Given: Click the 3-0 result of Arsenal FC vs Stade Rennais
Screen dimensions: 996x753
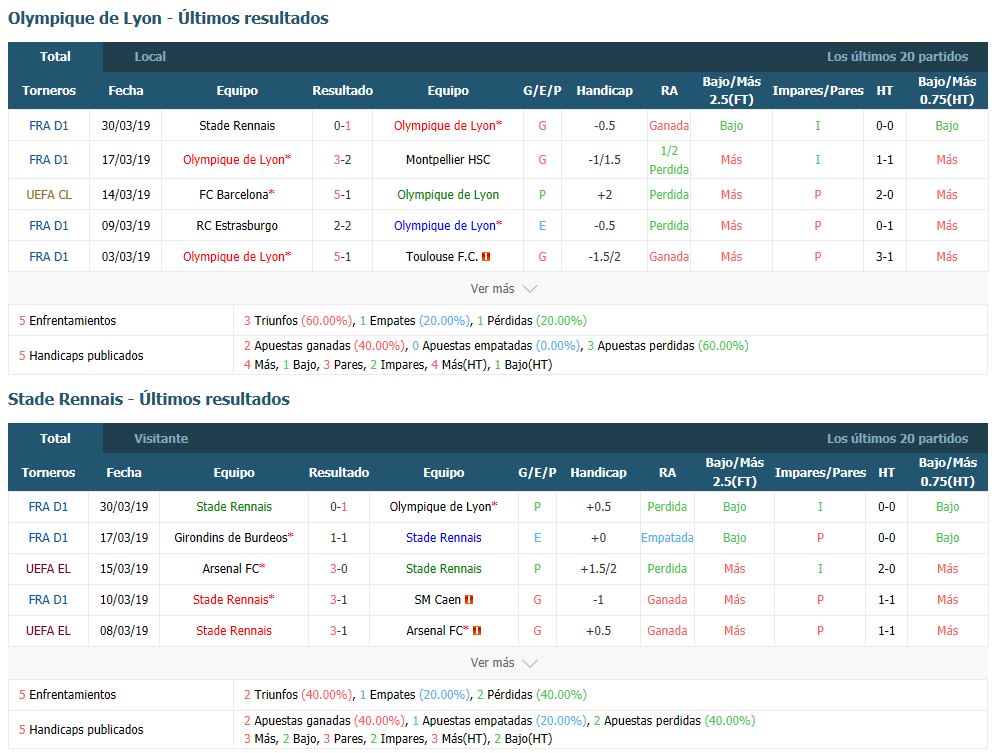Looking at the screenshot, I should coord(339,569).
